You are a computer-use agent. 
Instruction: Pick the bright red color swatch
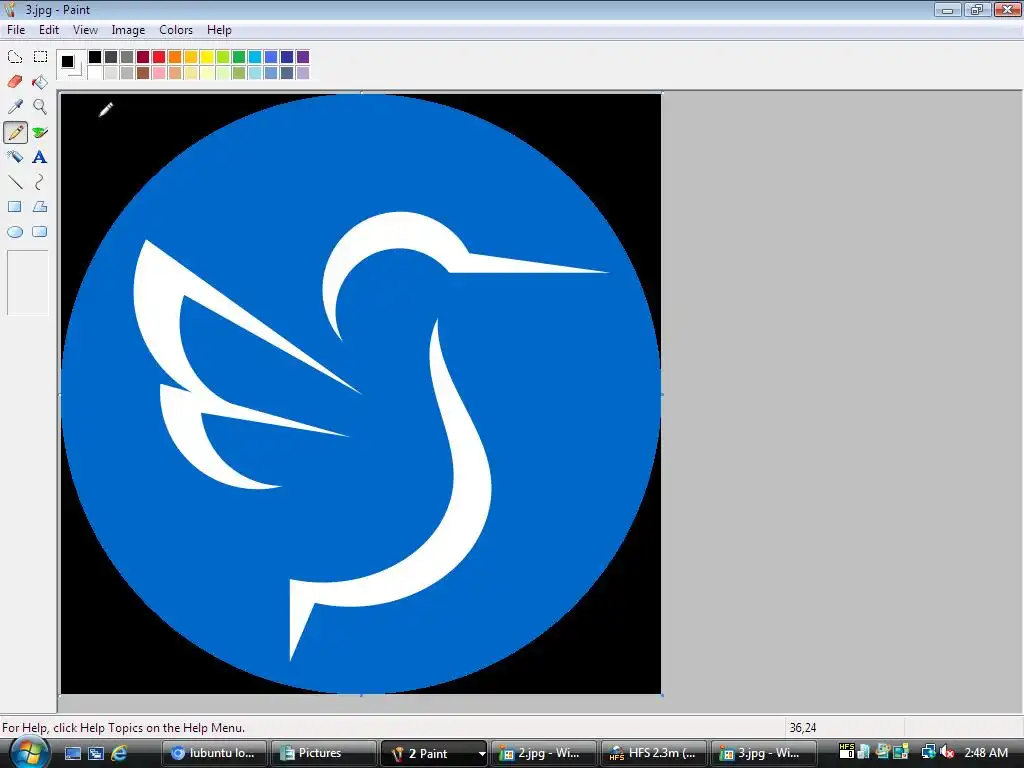click(x=159, y=57)
